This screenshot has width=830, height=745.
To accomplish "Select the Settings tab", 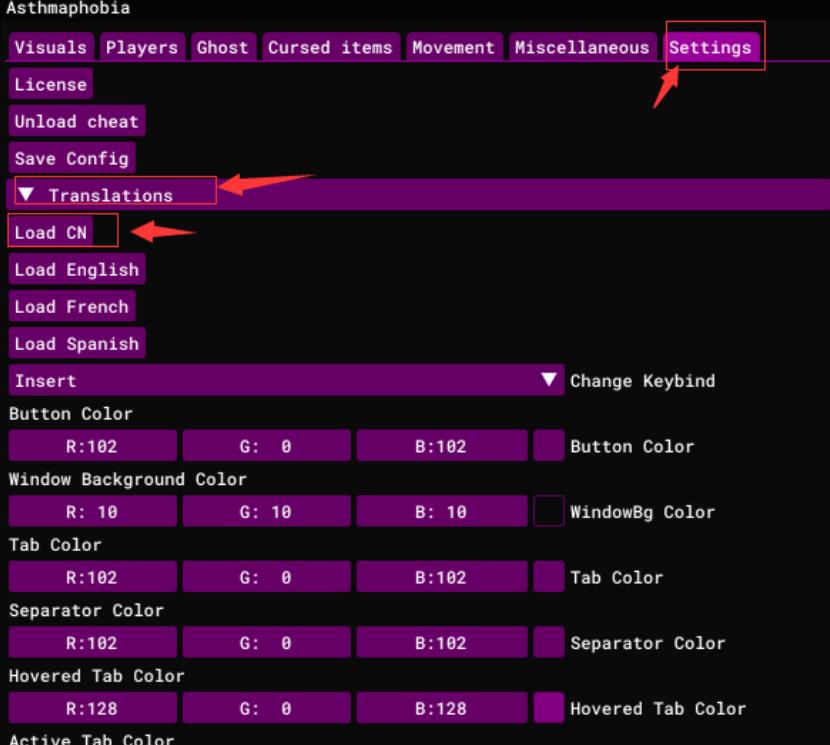I will (x=711, y=47).
